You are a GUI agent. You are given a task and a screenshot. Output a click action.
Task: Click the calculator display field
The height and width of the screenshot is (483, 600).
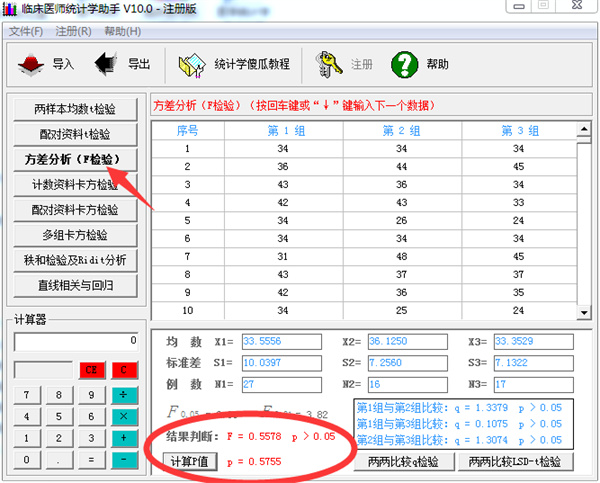[x=75, y=341]
